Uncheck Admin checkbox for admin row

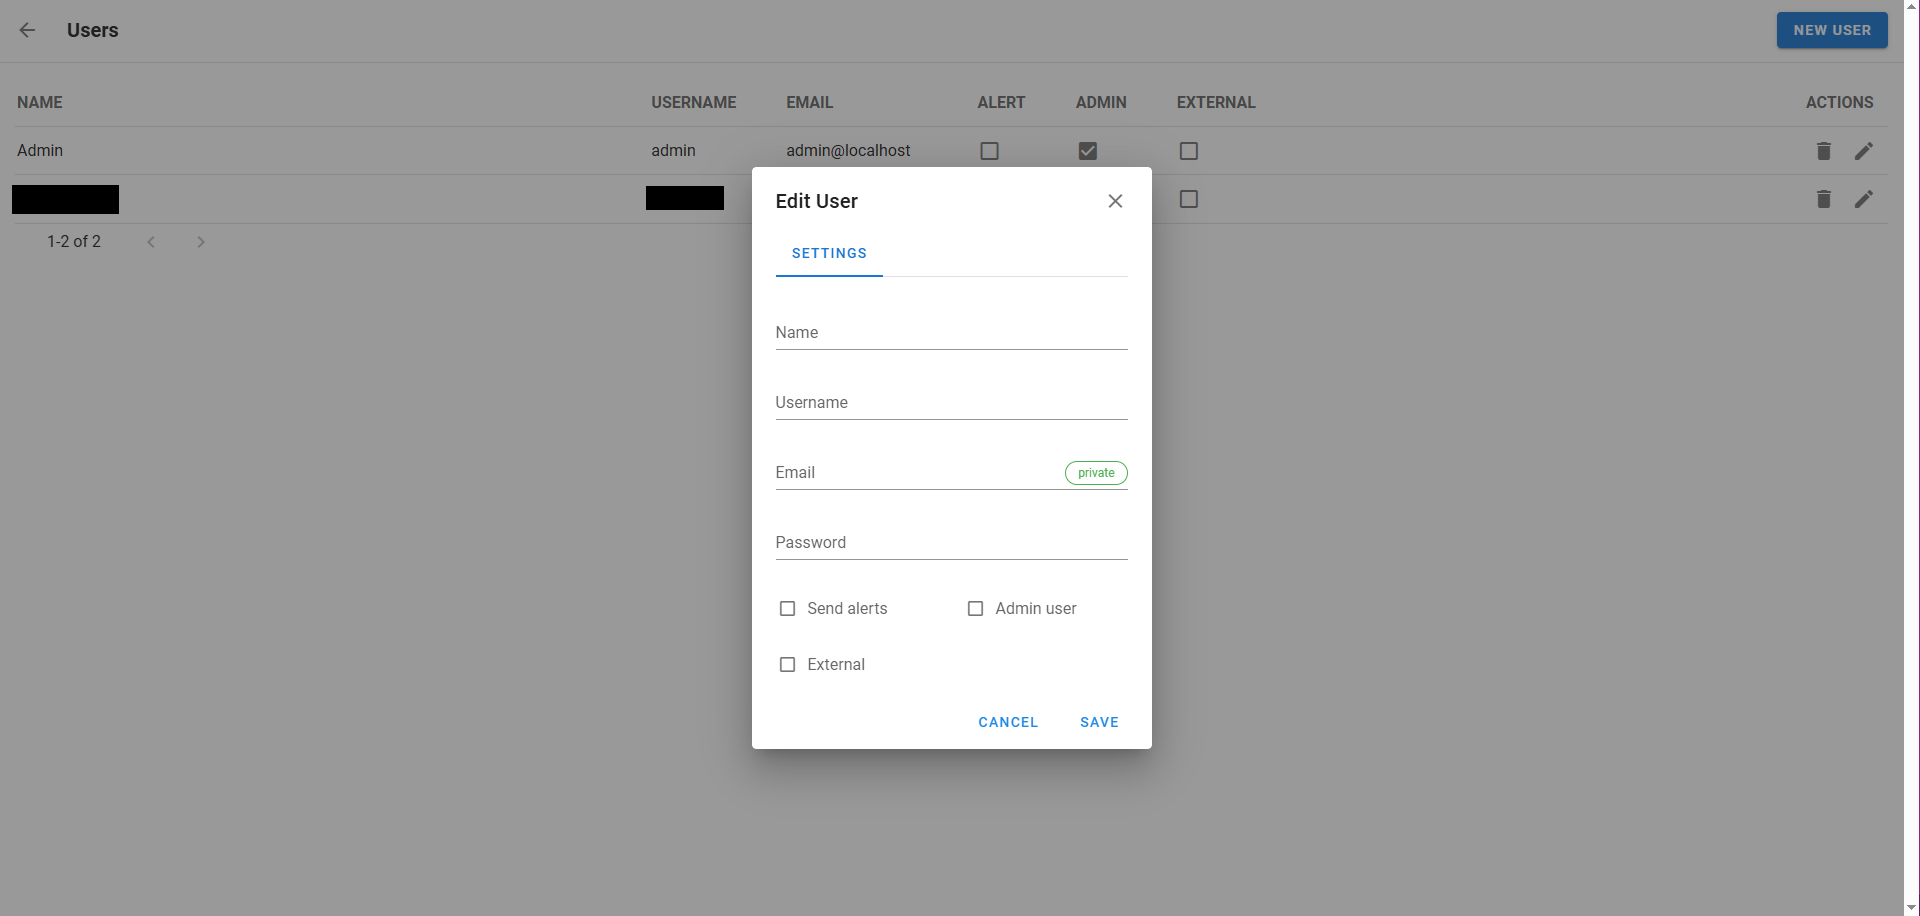[x=1088, y=151]
